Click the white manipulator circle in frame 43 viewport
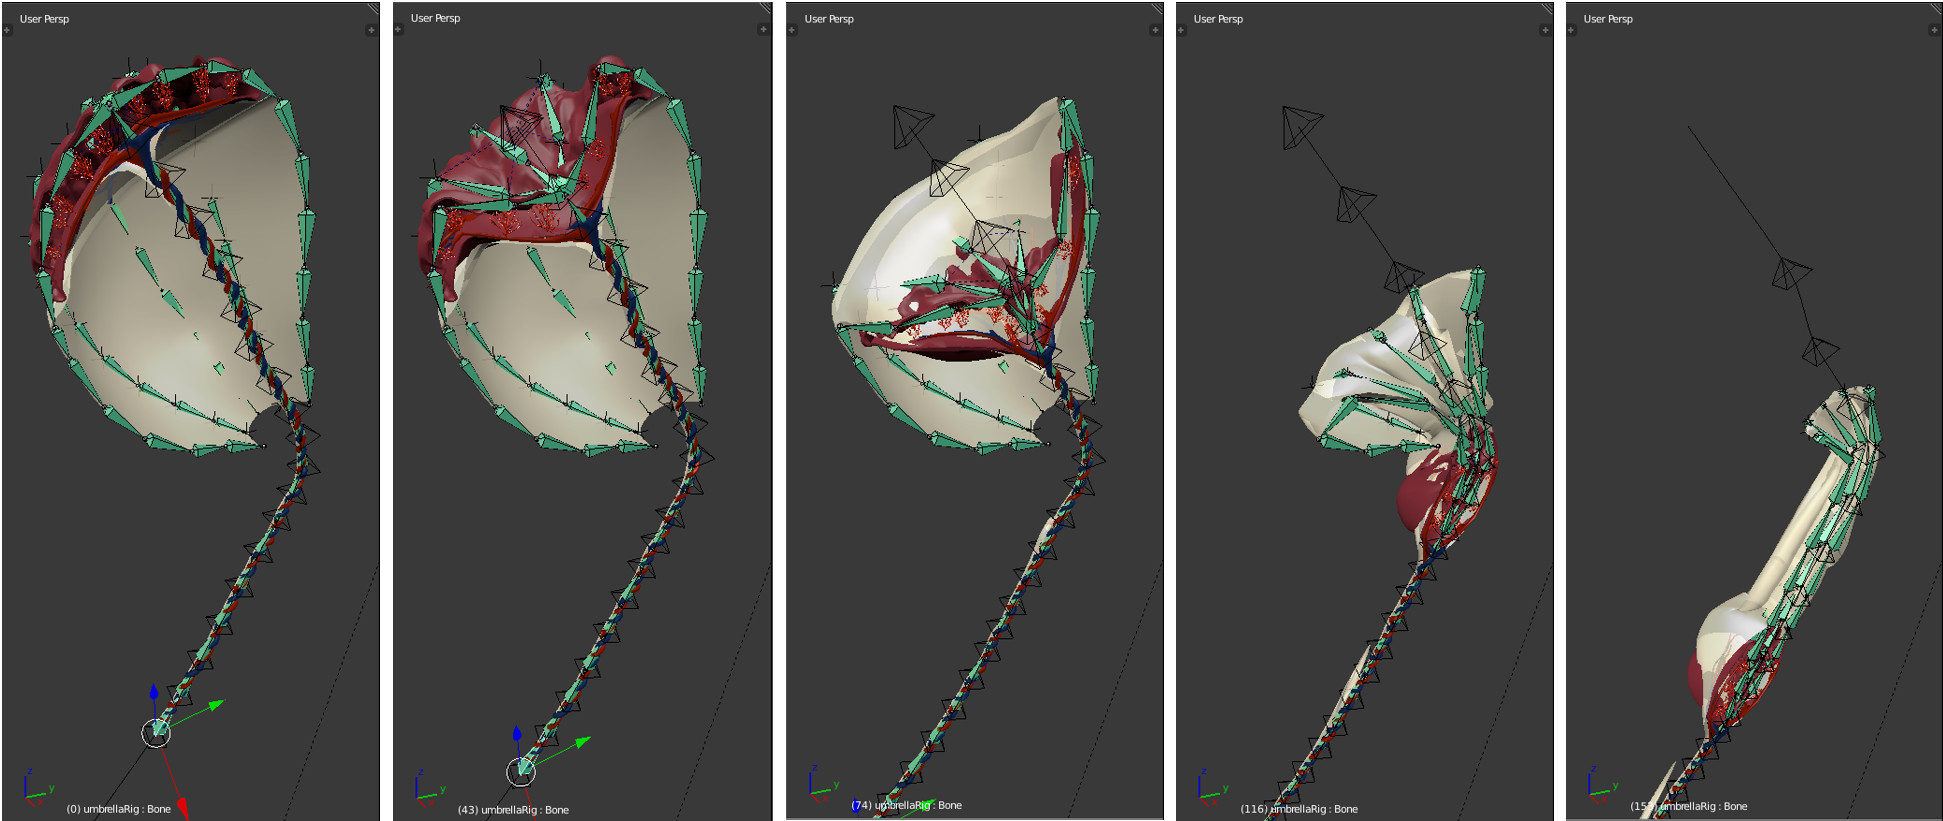Screen dimensions: 1943x821 (521, 771)
